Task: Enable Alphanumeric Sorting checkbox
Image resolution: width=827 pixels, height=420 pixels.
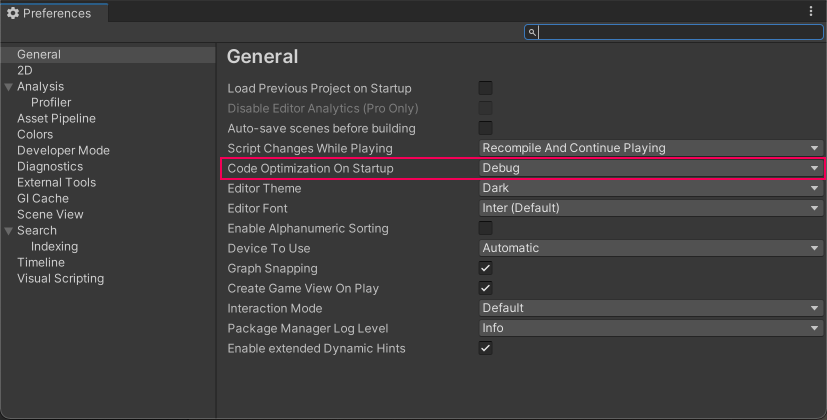Action: (x=486, y=228)
